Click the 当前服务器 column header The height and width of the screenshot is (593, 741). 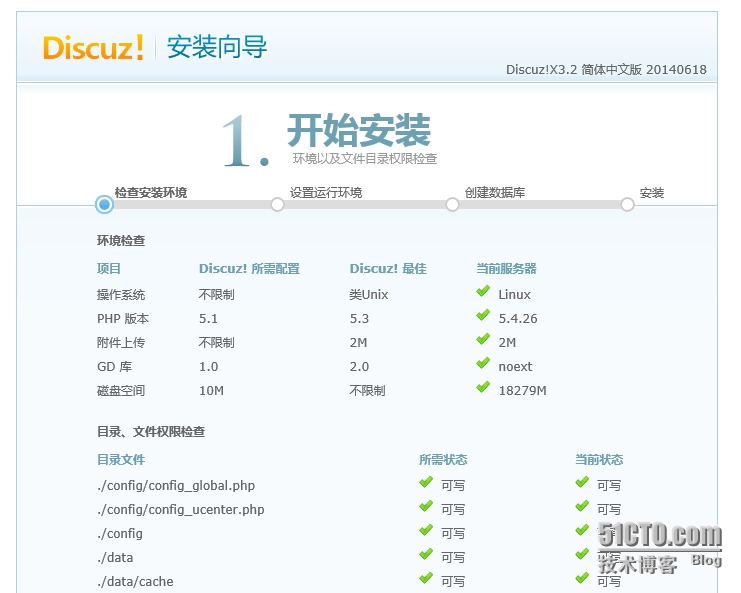click(506, 268)
